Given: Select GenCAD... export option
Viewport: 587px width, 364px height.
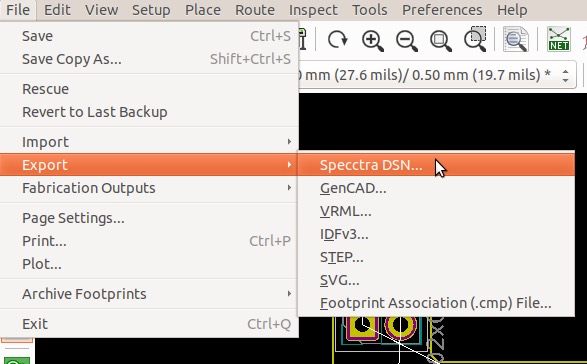Looking at the screenshot, I should coord(436,188).
